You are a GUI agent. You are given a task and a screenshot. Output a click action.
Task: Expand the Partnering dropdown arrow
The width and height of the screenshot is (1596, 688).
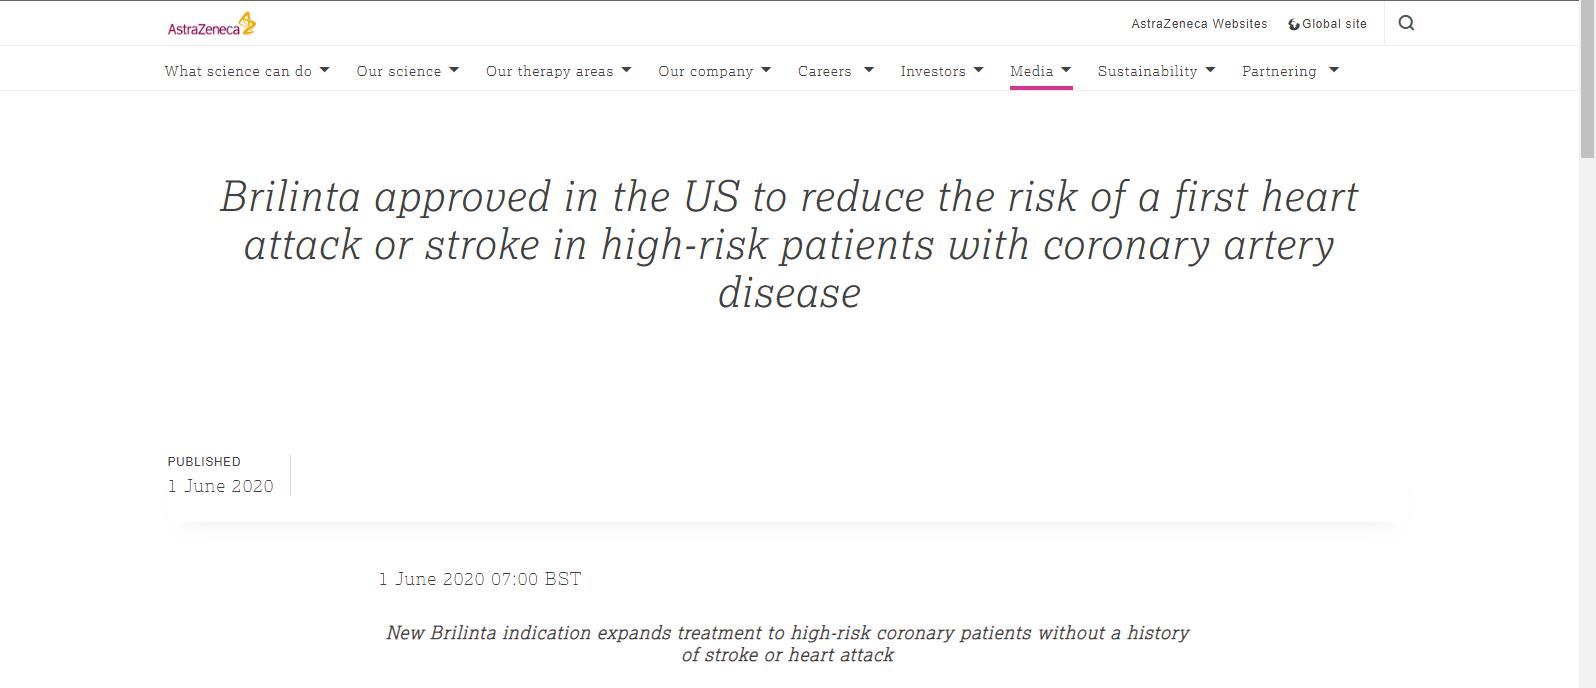pos(1334,70)
